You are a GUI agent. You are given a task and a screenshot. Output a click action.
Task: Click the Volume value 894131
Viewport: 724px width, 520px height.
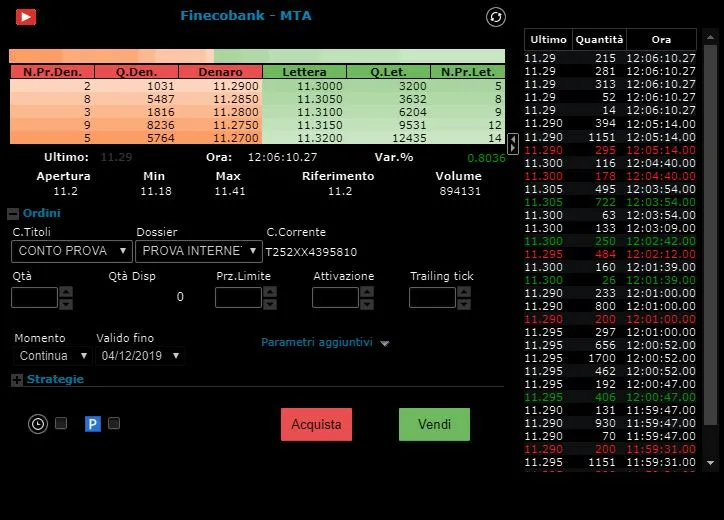[x=460, y=191]
